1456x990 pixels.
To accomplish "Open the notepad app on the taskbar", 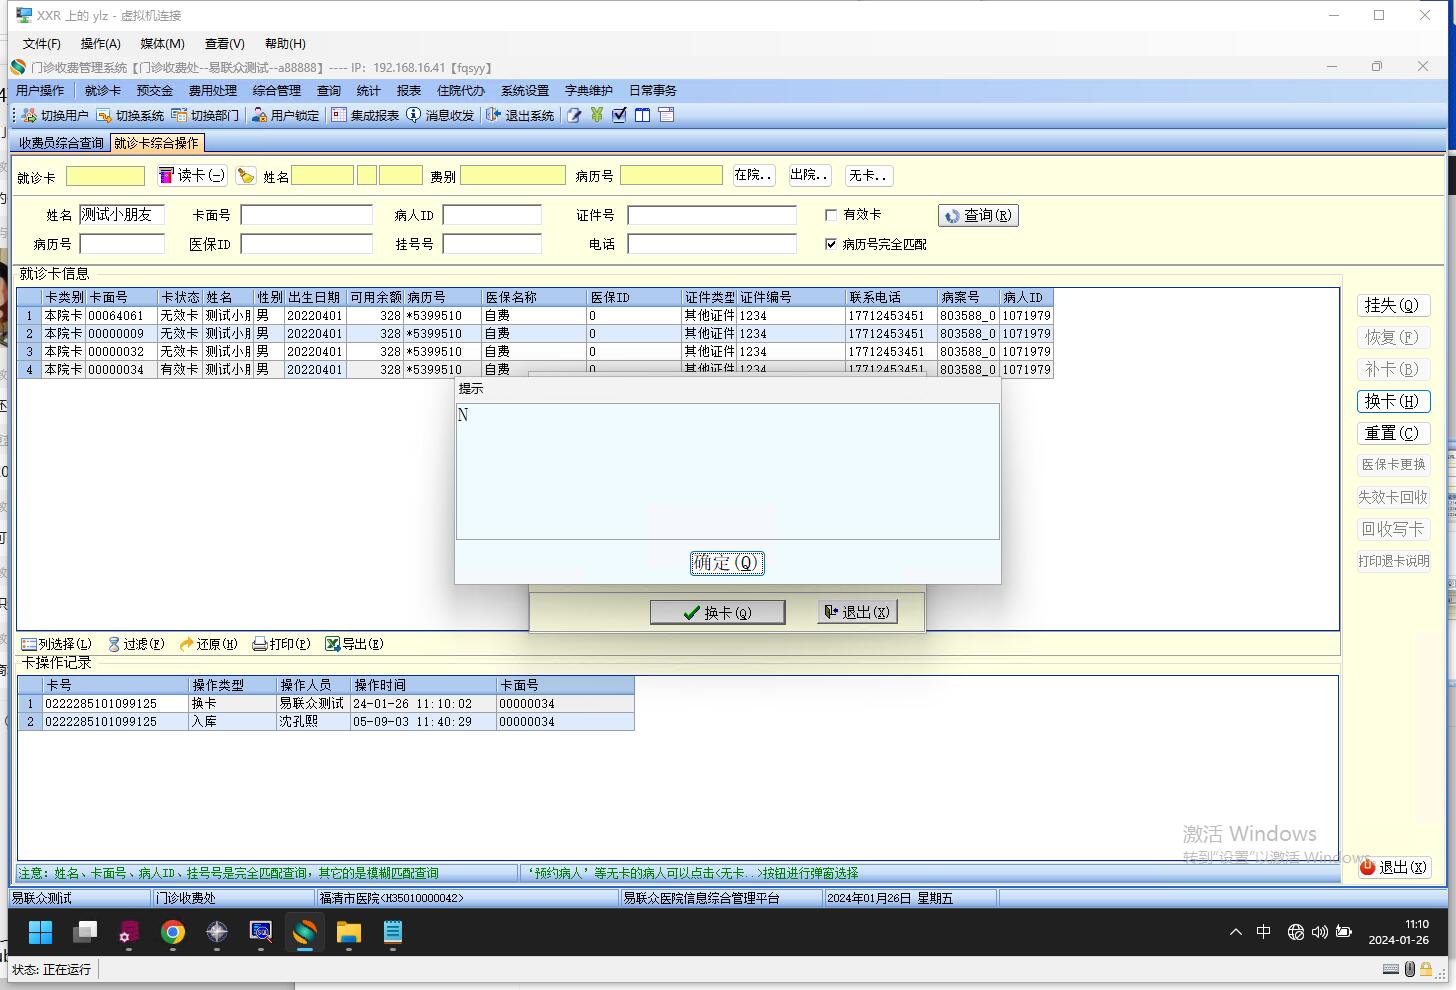I will coord(393,933).
